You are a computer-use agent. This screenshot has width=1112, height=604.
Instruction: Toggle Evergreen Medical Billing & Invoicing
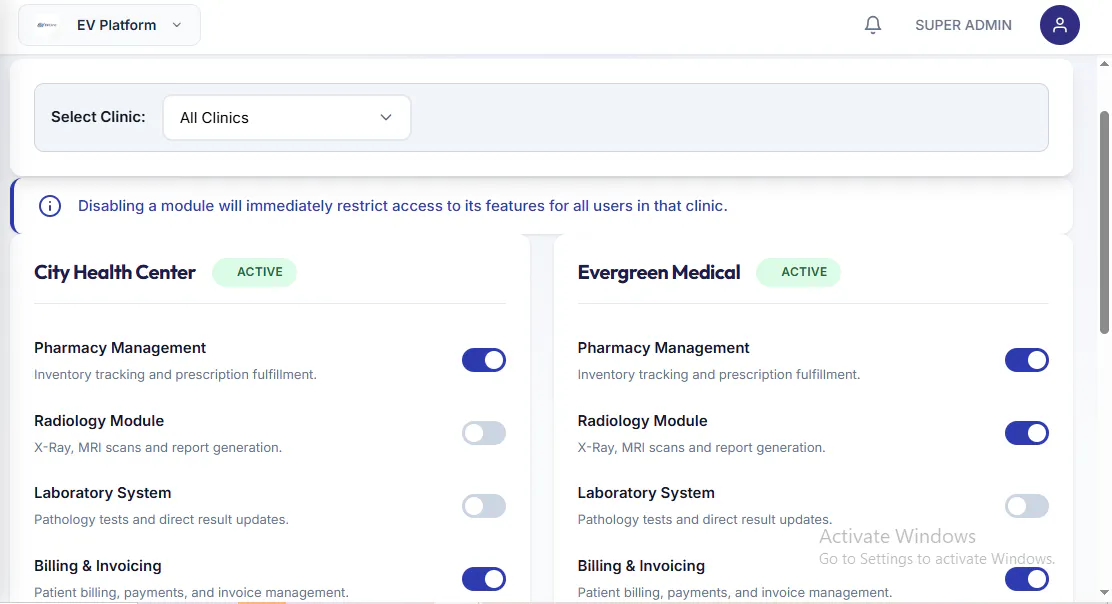1026,579
